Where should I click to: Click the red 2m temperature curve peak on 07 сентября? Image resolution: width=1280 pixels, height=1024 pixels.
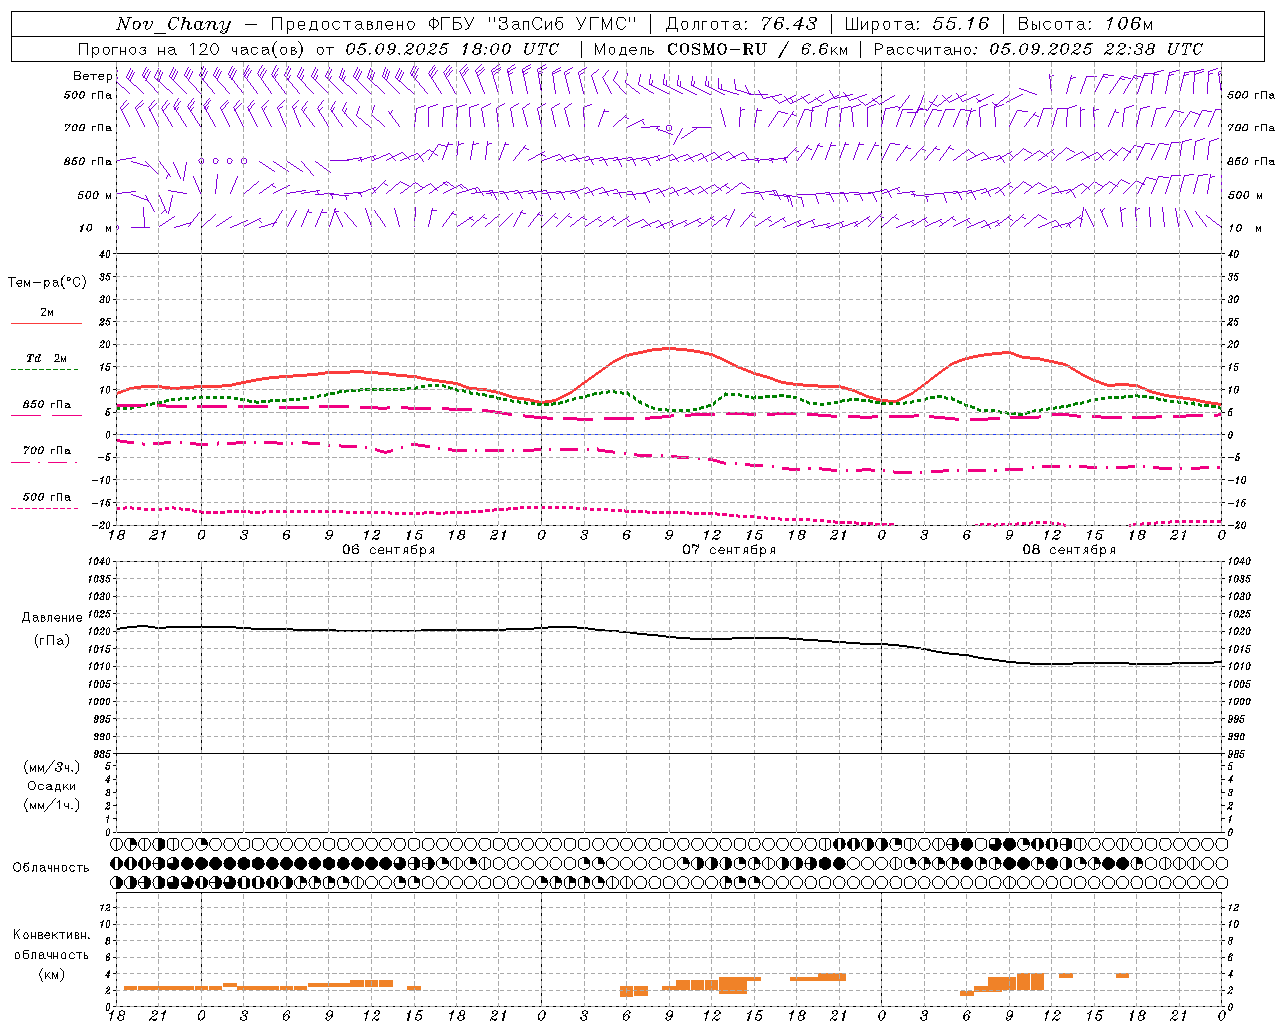point(669,348)
